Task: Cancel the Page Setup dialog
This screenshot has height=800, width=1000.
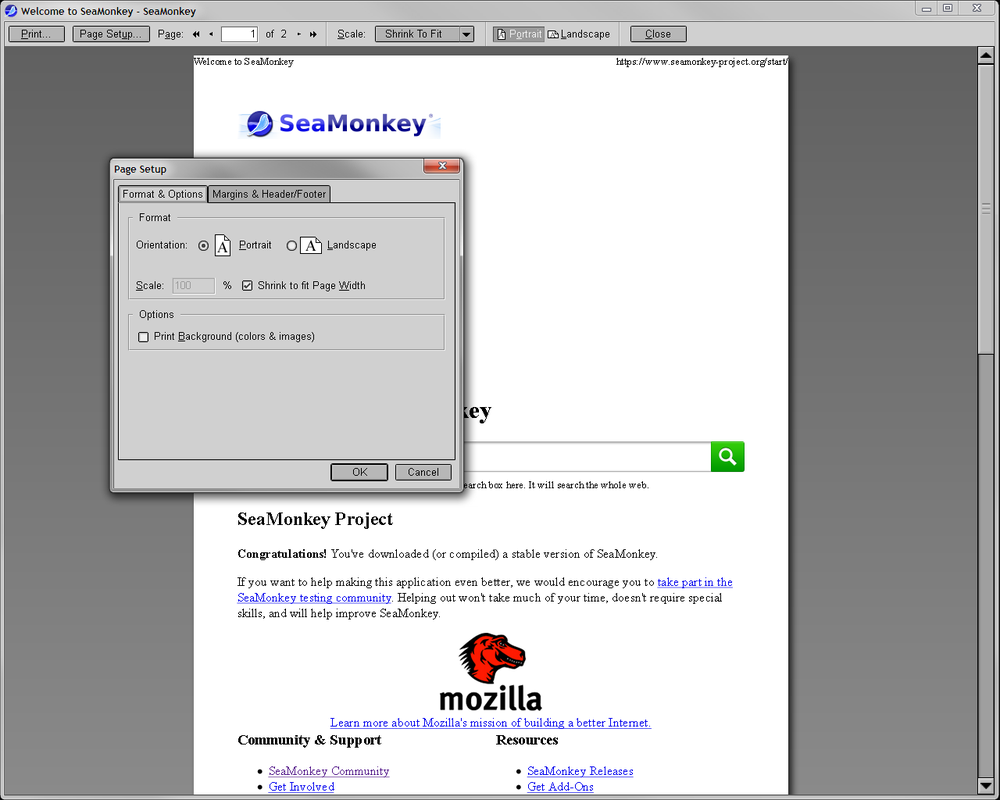Action: 423,472
